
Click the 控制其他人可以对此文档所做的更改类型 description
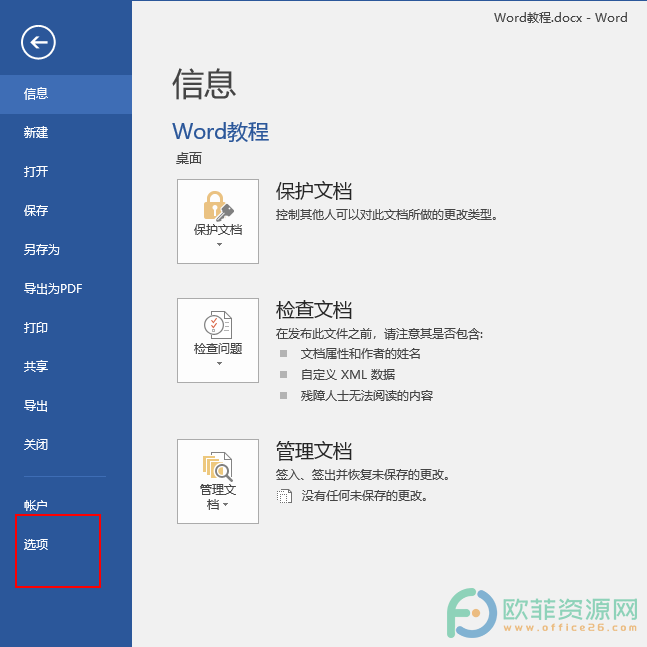[387, 215]
